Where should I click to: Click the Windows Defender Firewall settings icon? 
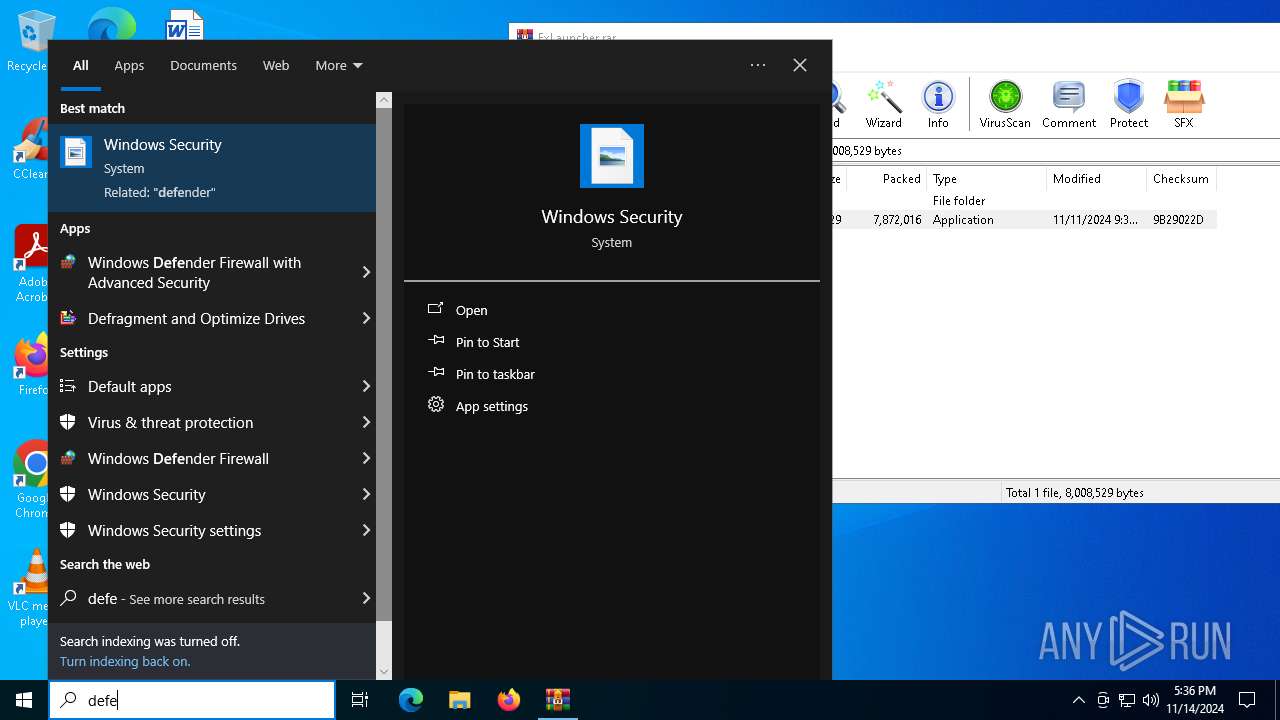coord(68,458)
